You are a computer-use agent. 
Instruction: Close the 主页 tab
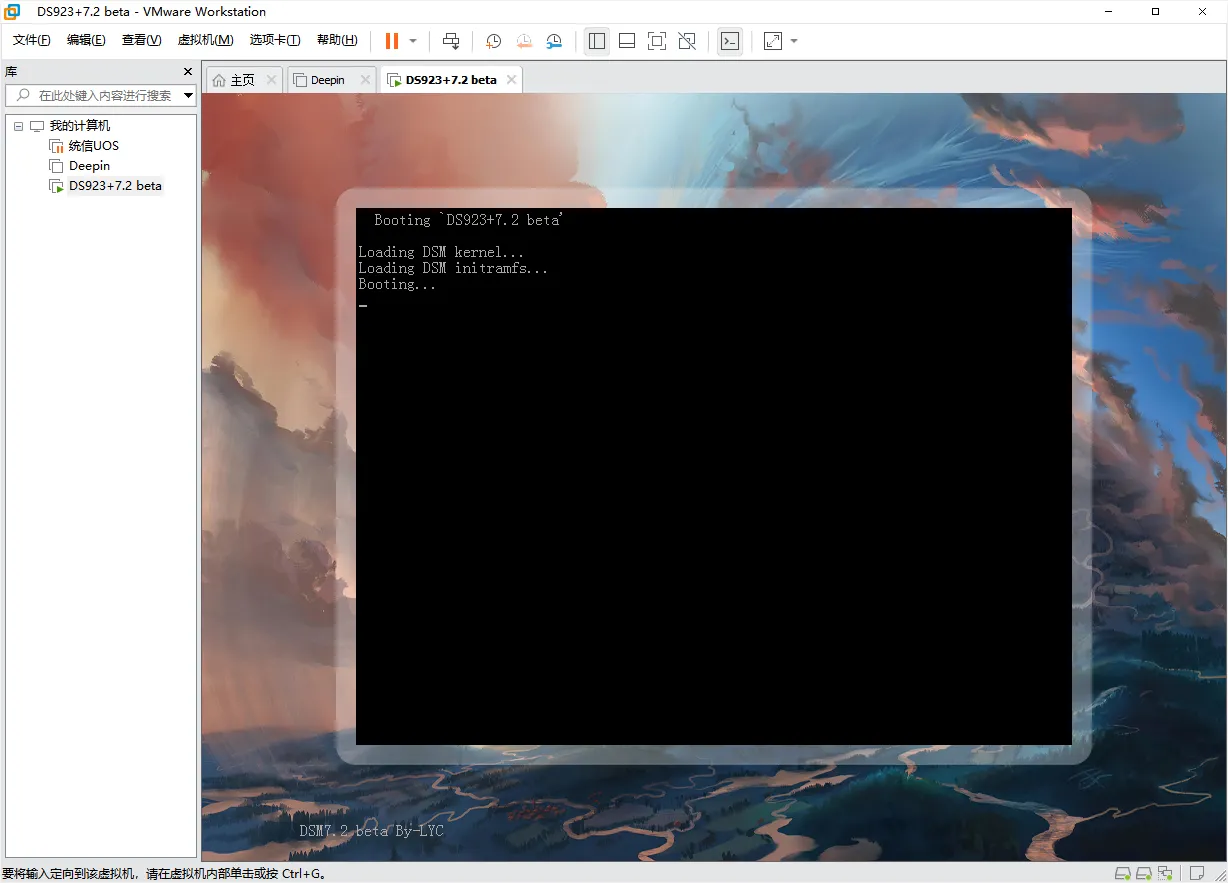tap(273, 80)
